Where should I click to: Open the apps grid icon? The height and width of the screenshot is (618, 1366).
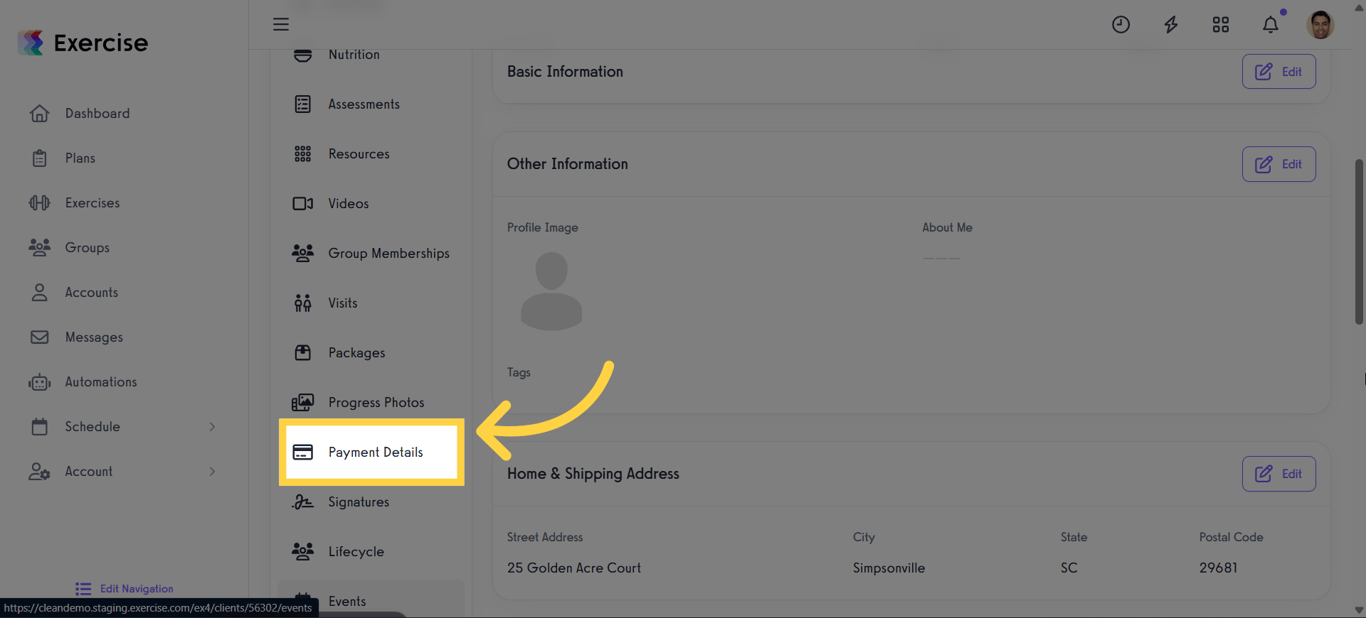click(1220, 24)
